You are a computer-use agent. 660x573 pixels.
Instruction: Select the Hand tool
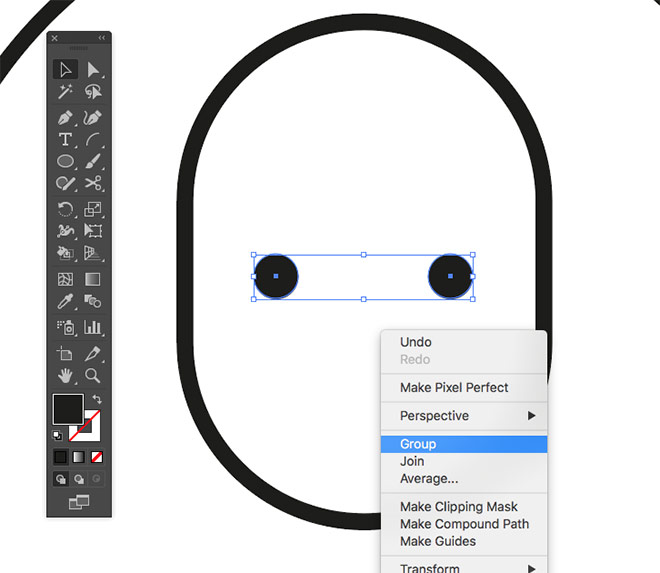[65, 376]
